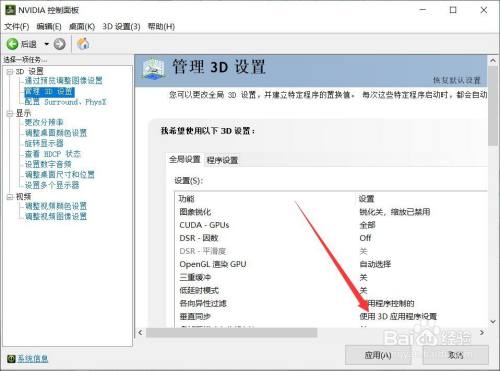Image resolution: width=500 pixels, height=371 pixels.
Task: Click the Off value for DSR factor
Action: (x=365, y=238)
